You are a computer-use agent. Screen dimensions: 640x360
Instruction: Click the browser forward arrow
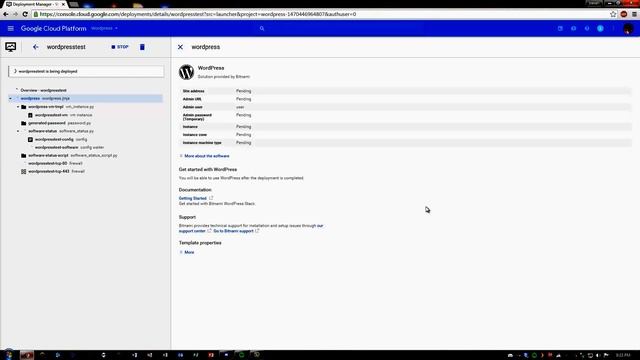click(x=15, y=14)
